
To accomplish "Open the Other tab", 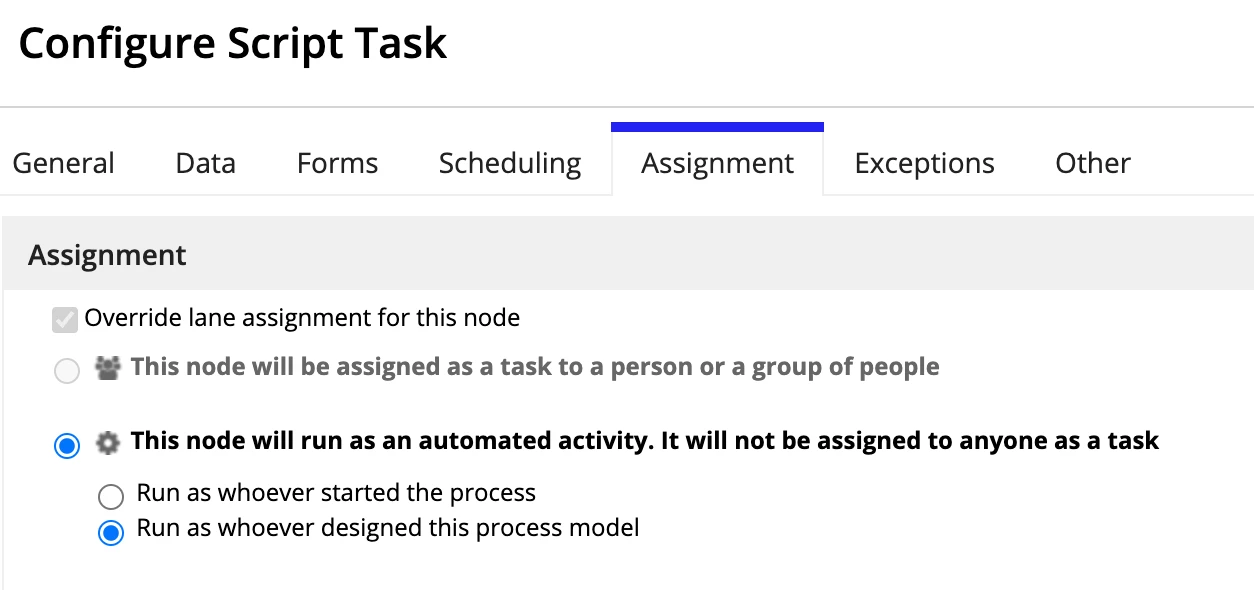I will click(1093, 163).
